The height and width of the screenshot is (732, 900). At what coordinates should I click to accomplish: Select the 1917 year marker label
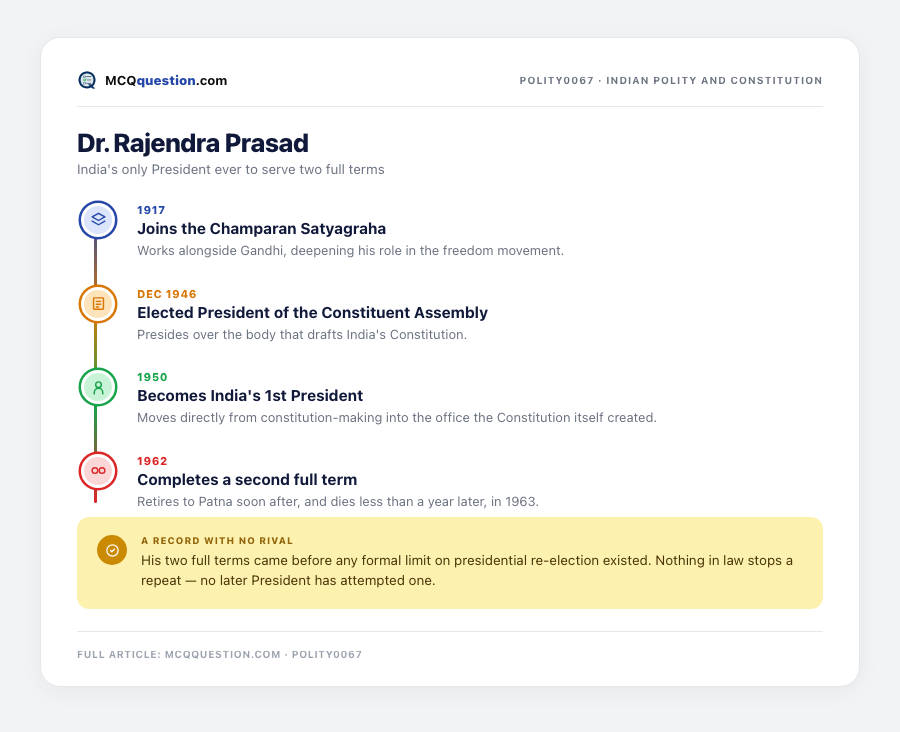(151, 210)
